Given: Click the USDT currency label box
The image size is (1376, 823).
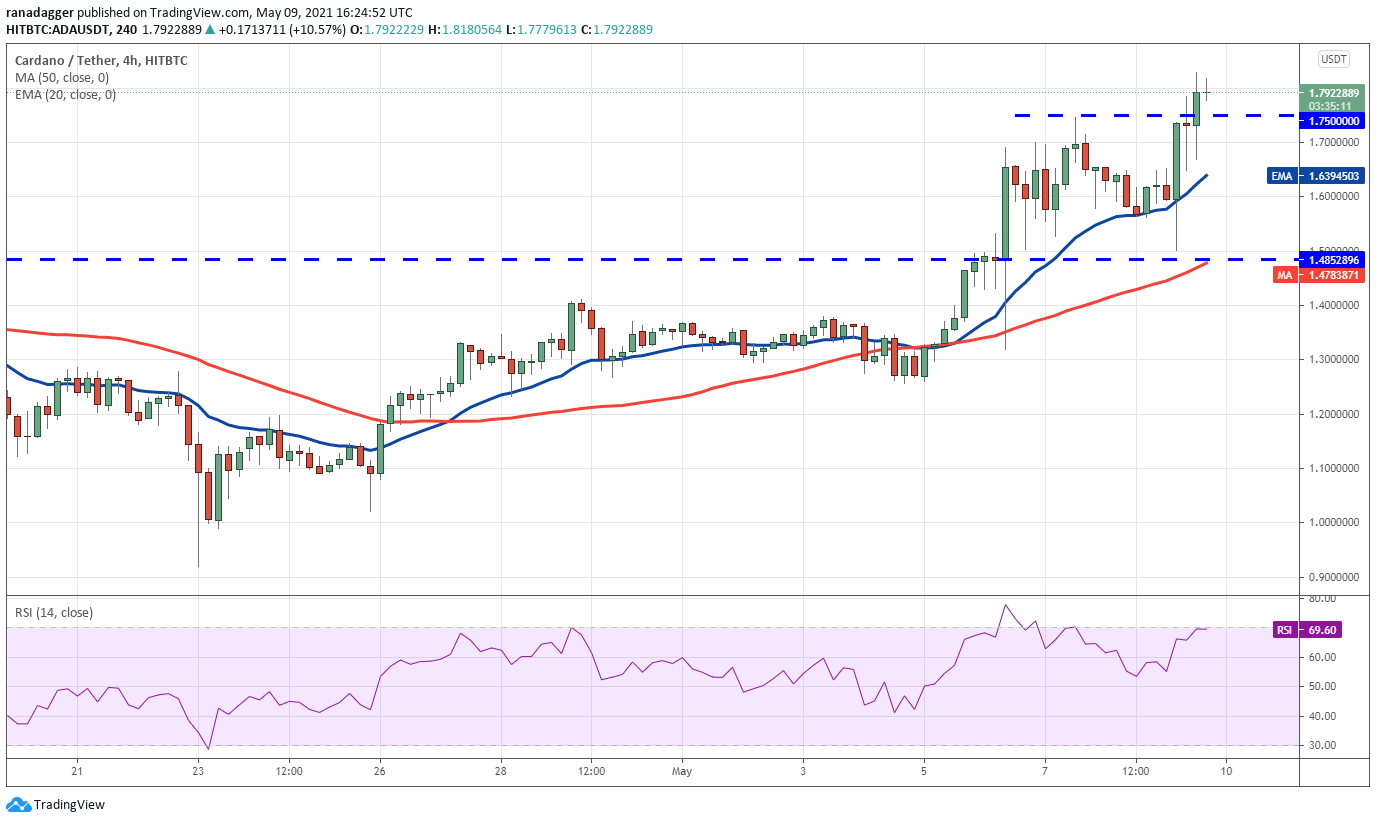Looking at the screenshot, I should click(x=1334, y=59).
